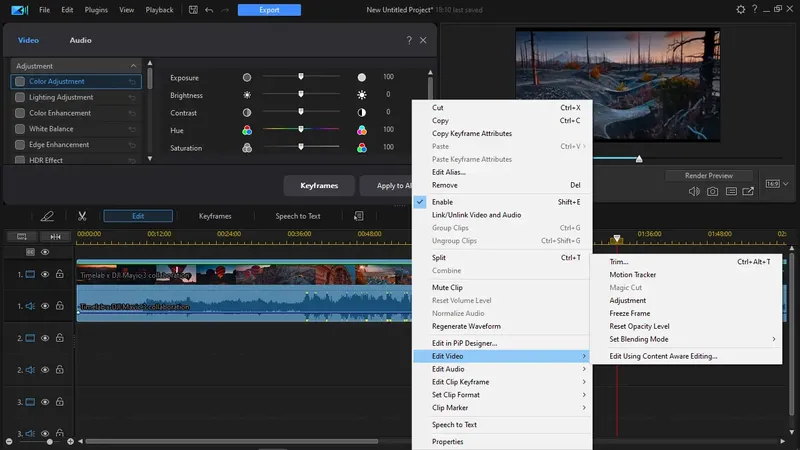Expand the Set Blending Mode submenu
This screenshot has width=800, height=450.
(x=773, y=339)
